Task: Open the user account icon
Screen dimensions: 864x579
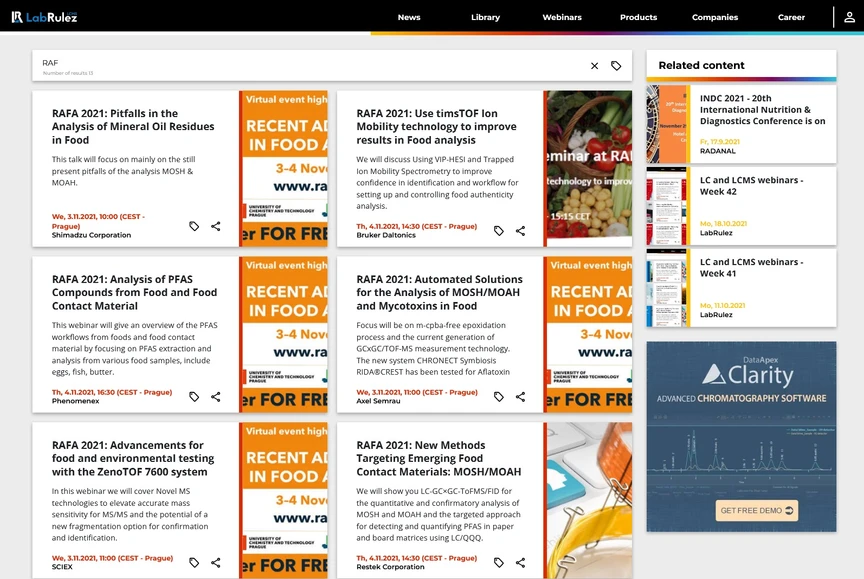Action: pyautogui.click(x=849, y=17)
